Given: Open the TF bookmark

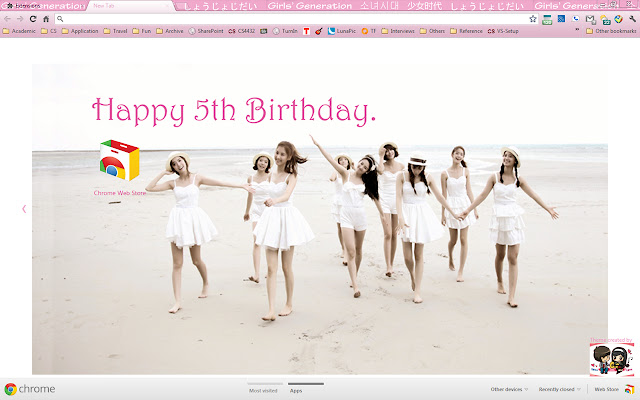Looking at the screenshot, I should pos(369,31).
